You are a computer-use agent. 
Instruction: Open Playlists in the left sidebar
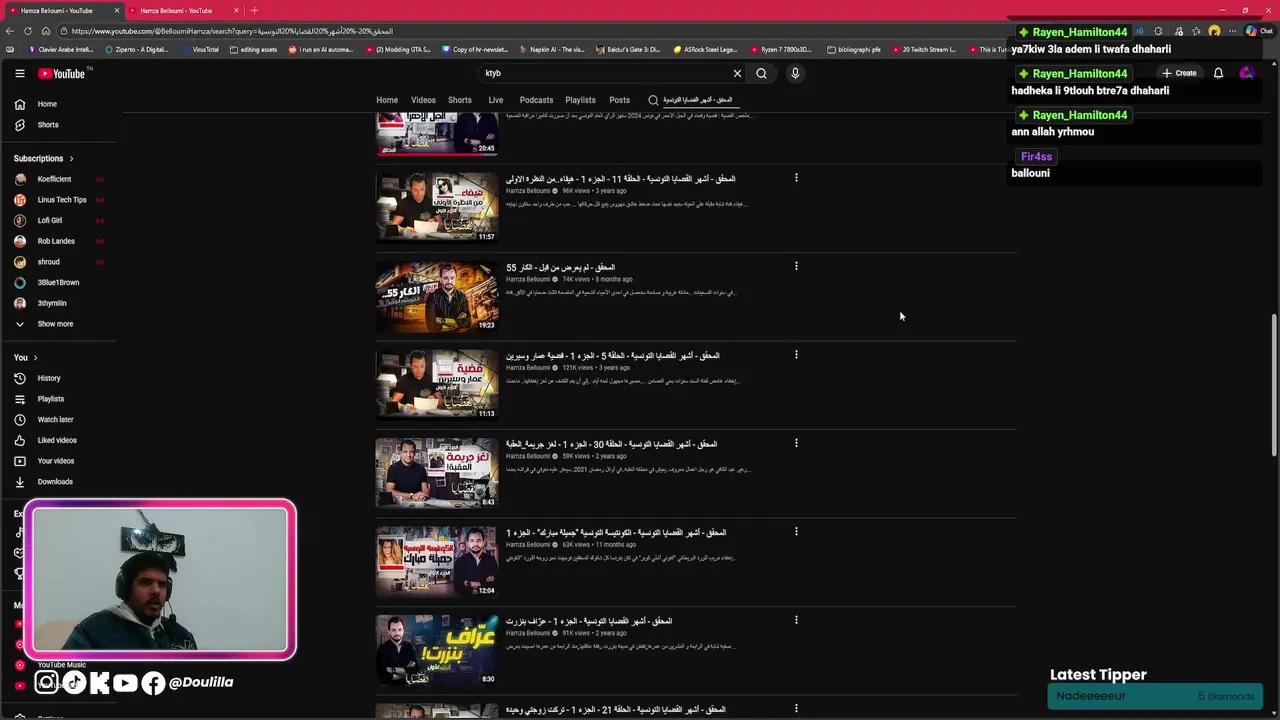click(x=50, y=399)
